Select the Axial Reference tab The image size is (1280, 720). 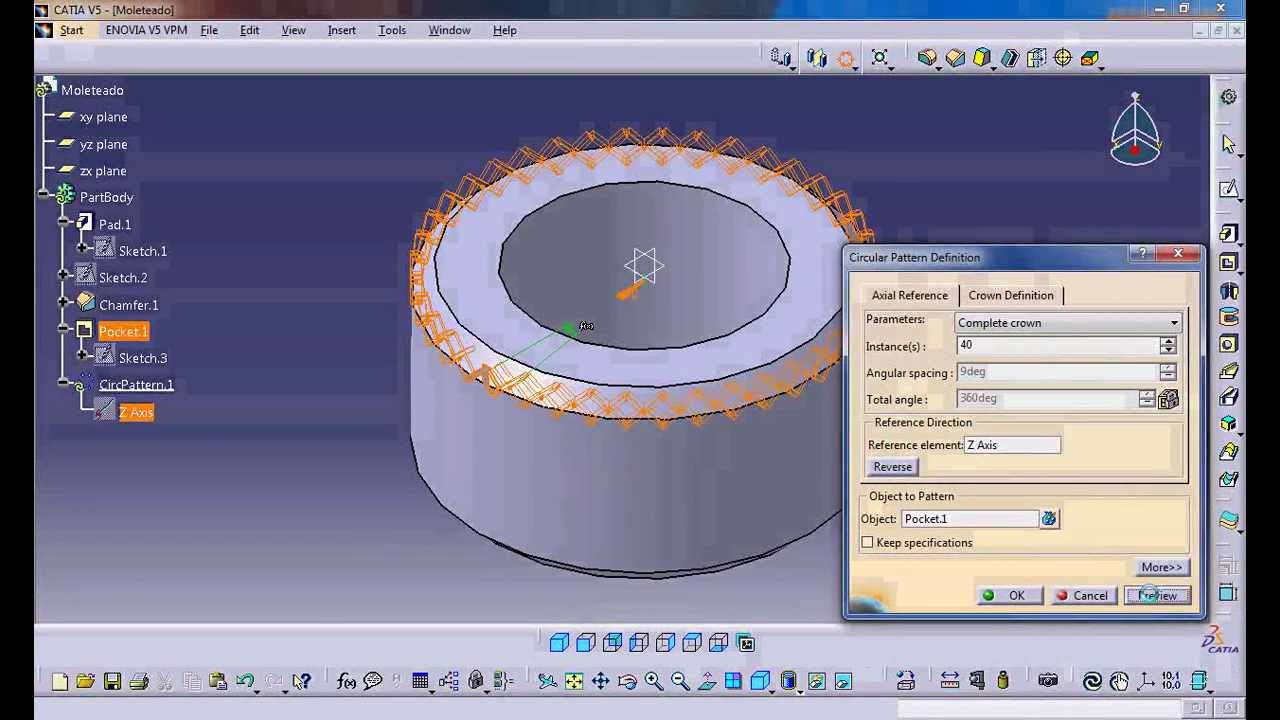tap(909, 295)
